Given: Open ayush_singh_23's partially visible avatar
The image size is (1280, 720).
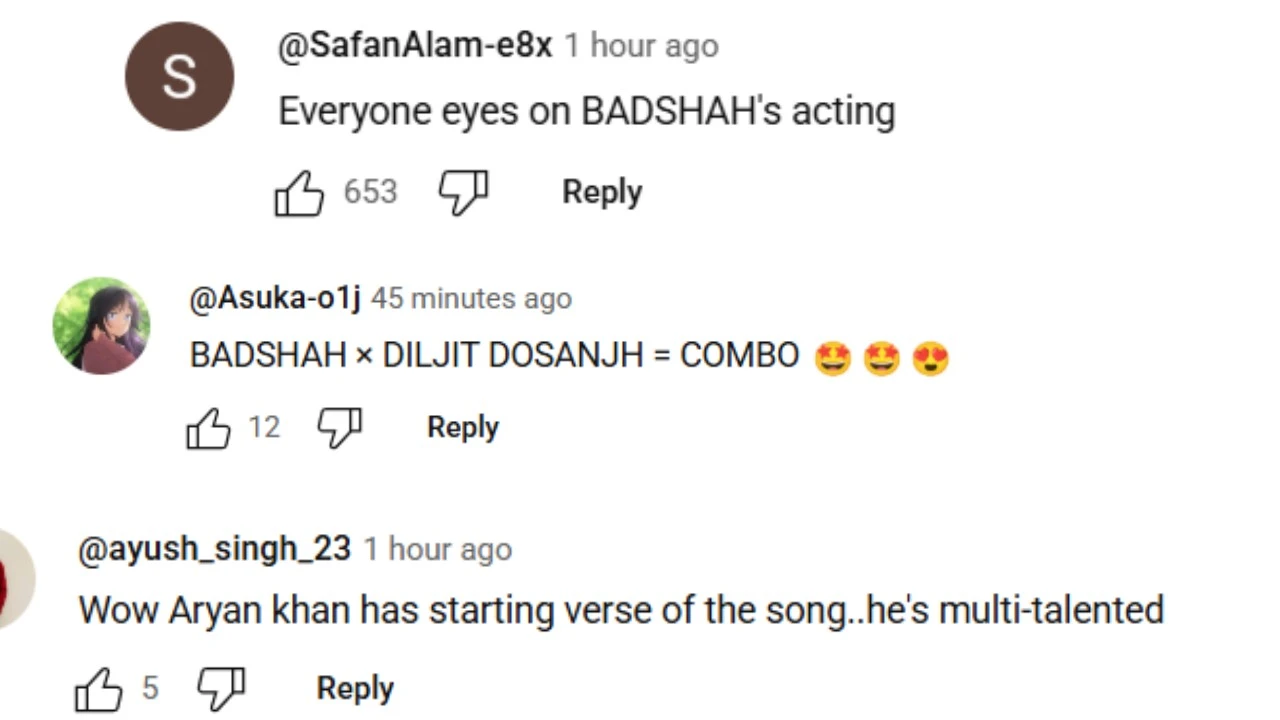Looking at the screenshot, I should [15, 579].
